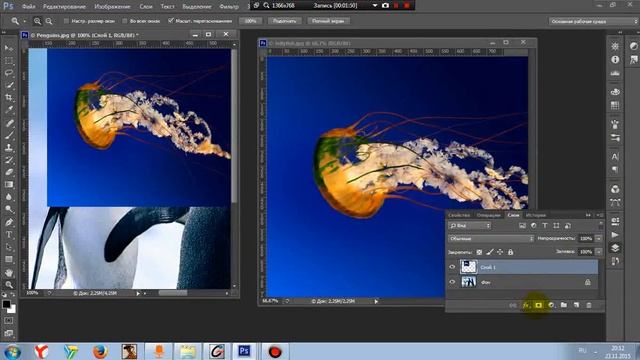Viewport: 640px width, 360px height.
Task: Click the 'Полный экран' button
Action: click(328, 21)
